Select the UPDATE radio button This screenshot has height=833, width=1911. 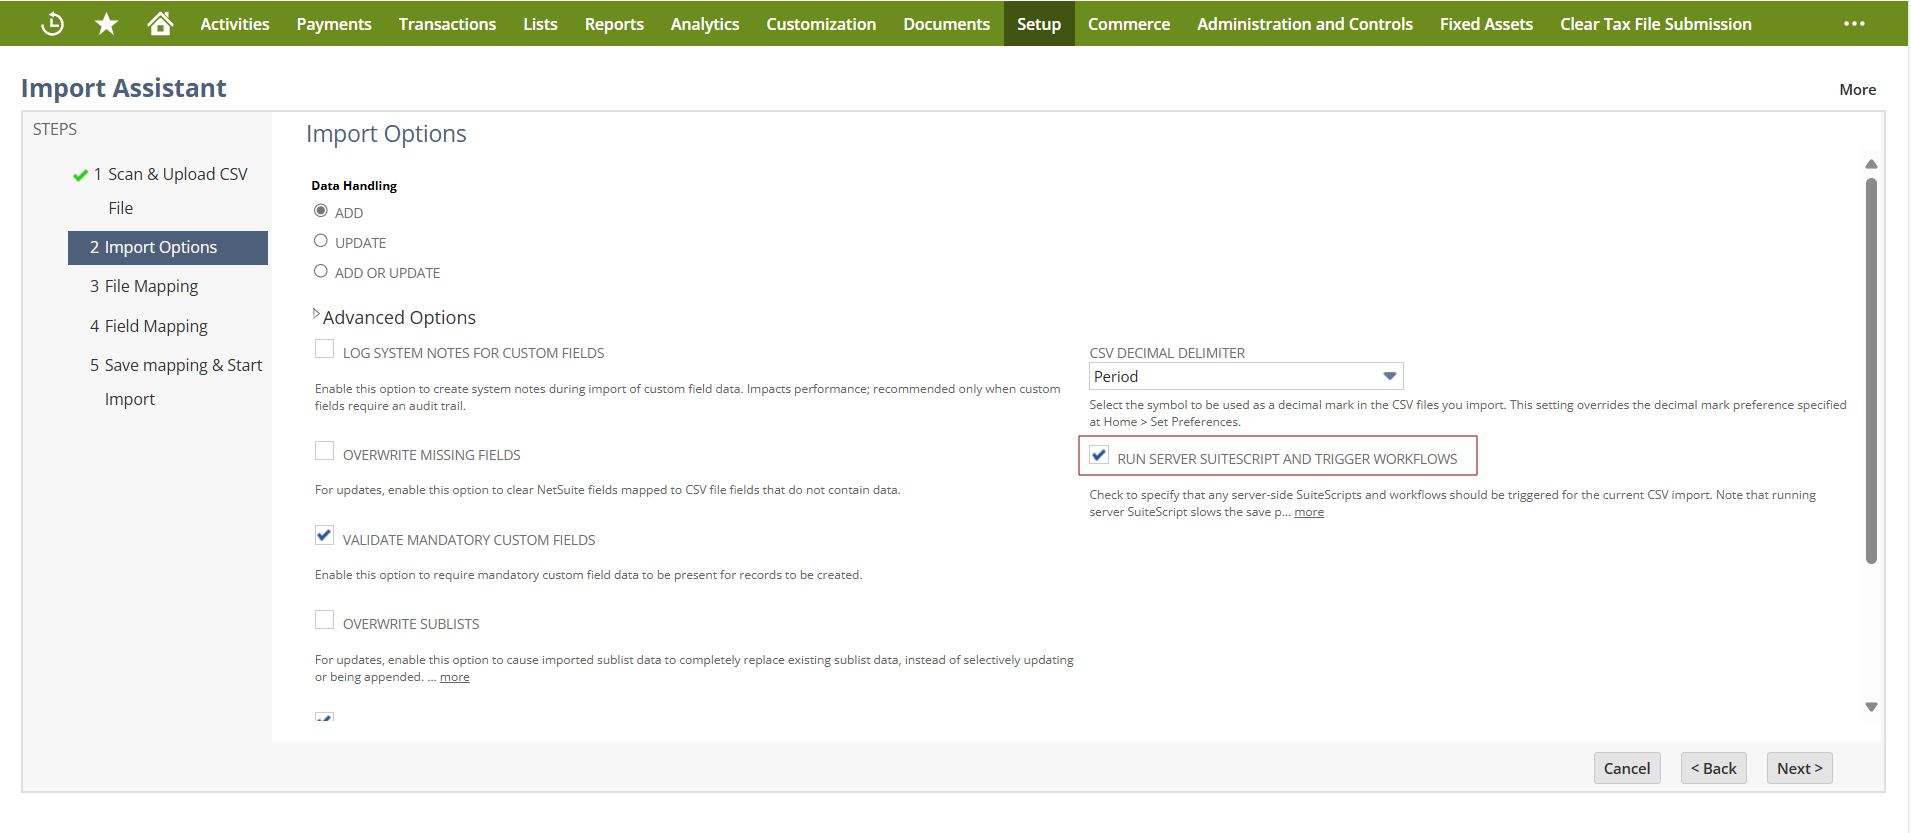click(x=321, y=241)
